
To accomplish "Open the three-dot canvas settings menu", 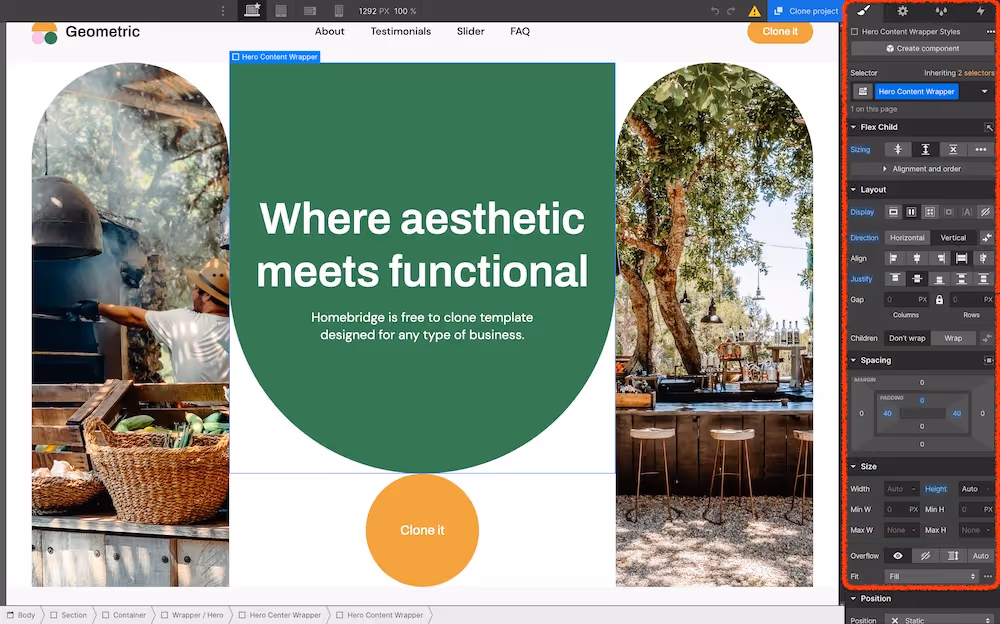I will pos(223,11).
